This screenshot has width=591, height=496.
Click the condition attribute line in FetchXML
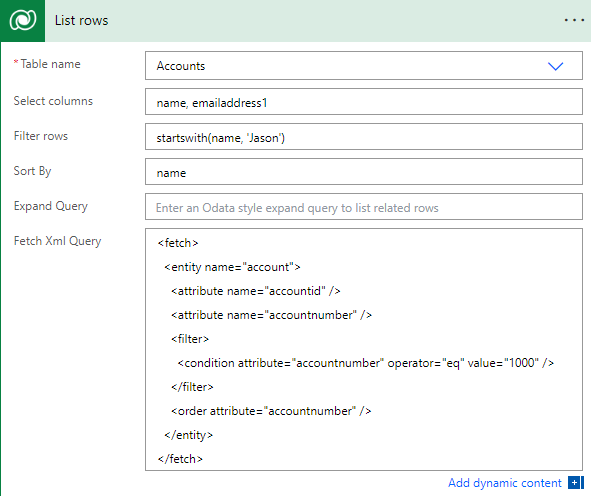tap(366, 363)
